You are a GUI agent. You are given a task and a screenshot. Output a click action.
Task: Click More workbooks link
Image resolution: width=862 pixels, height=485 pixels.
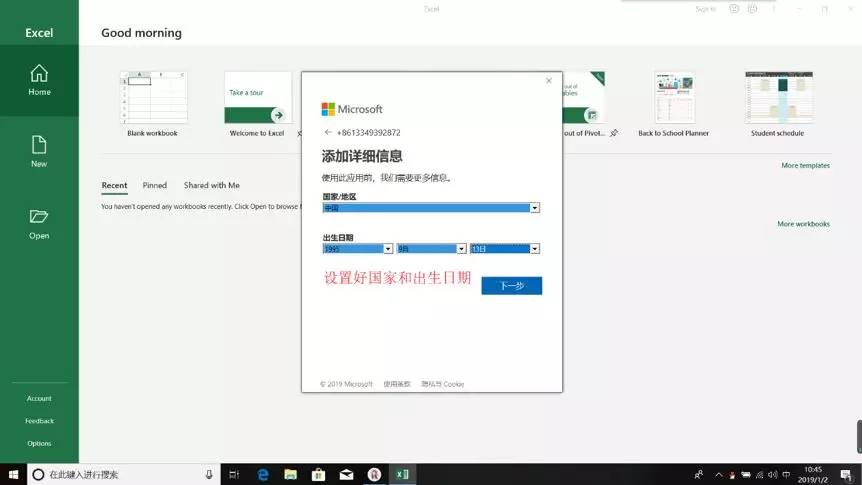click(x=803, y=224)
